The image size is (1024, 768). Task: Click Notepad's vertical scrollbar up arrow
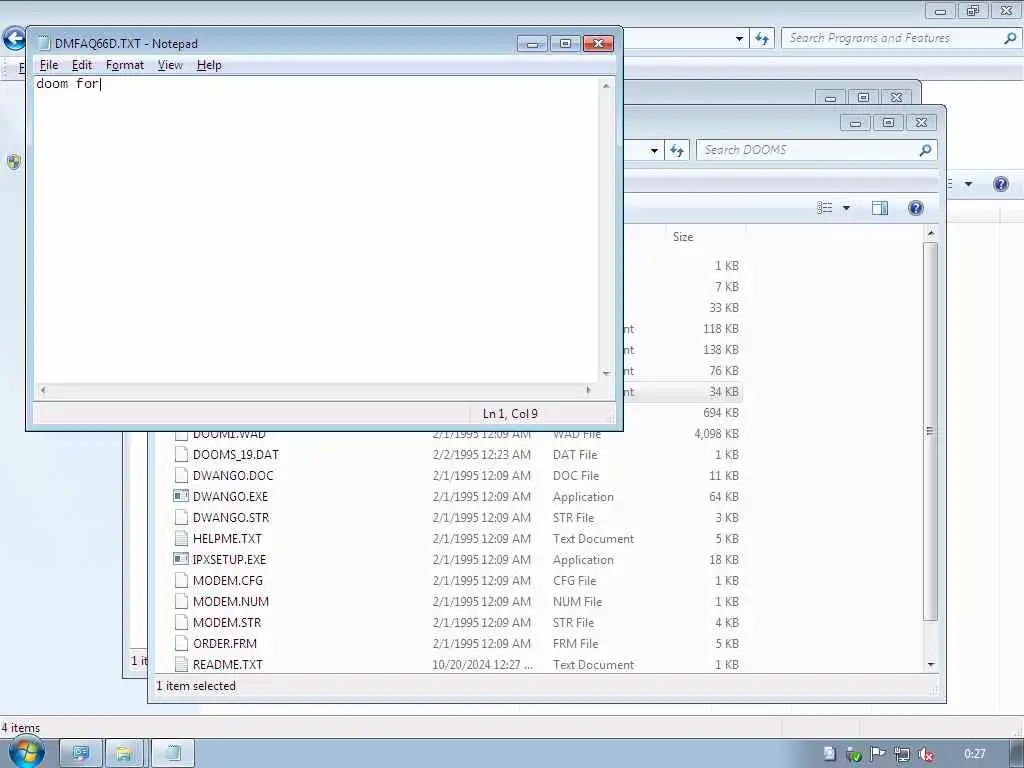pos(606,86)
